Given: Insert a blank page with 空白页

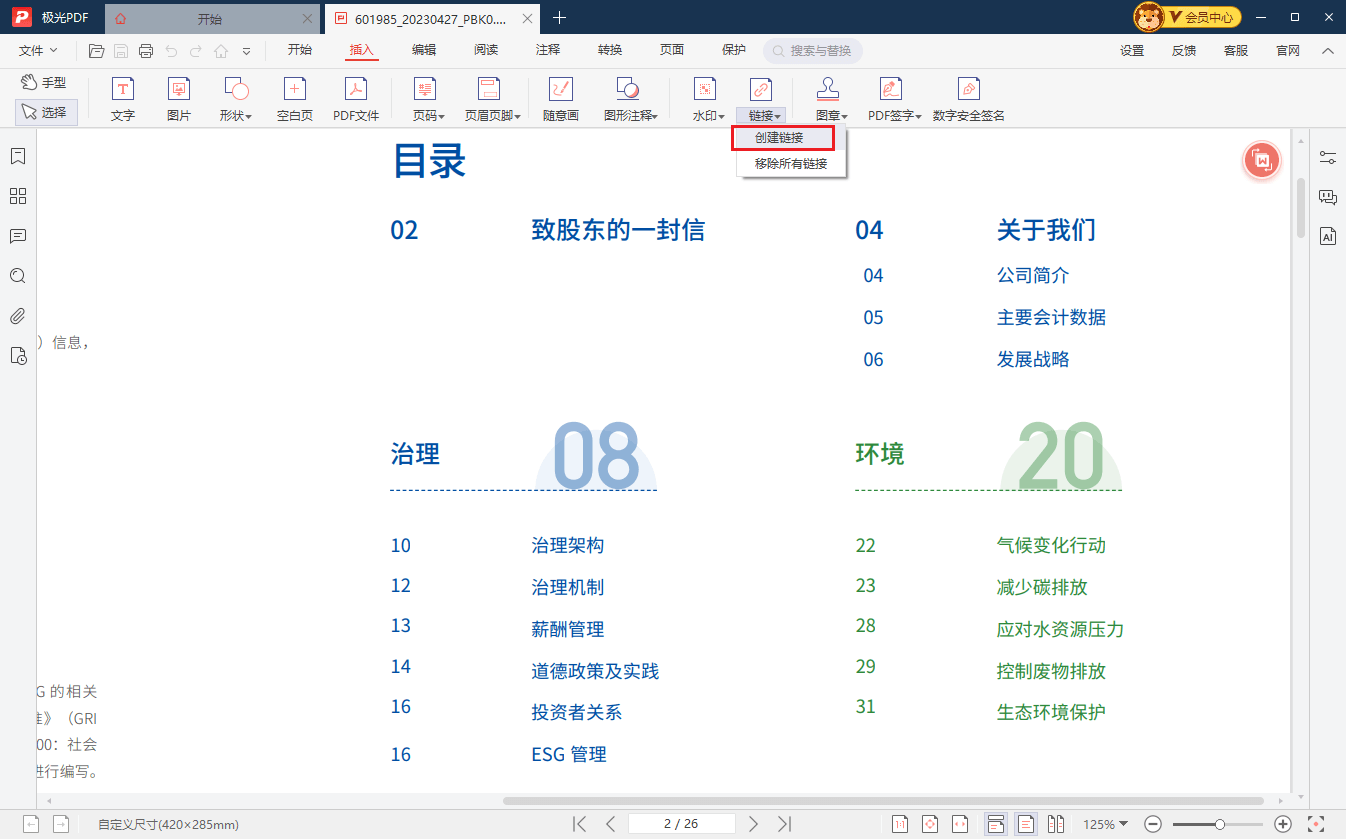Looking at the screenshot, I should (295, 100).
